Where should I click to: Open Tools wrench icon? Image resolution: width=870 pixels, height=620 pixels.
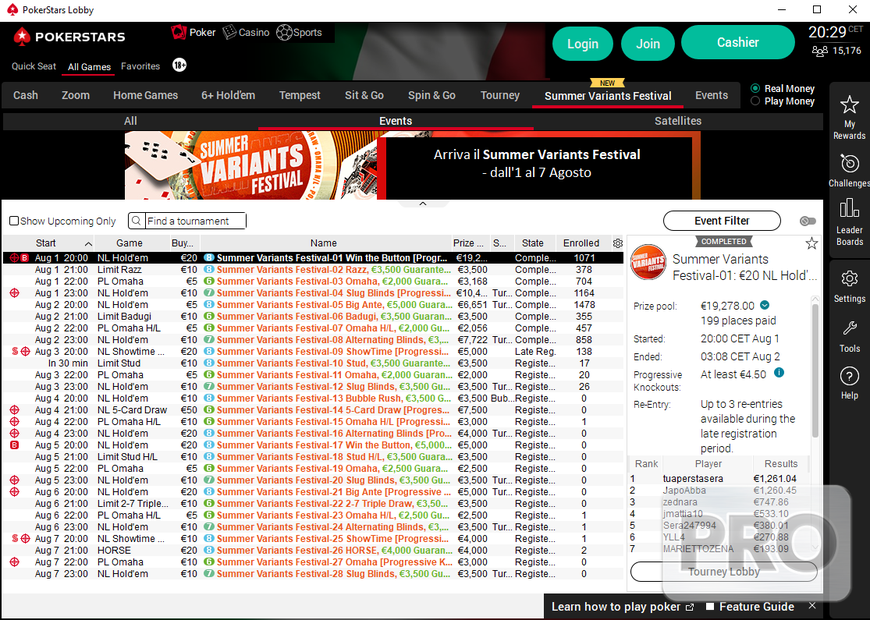point(849,329)
